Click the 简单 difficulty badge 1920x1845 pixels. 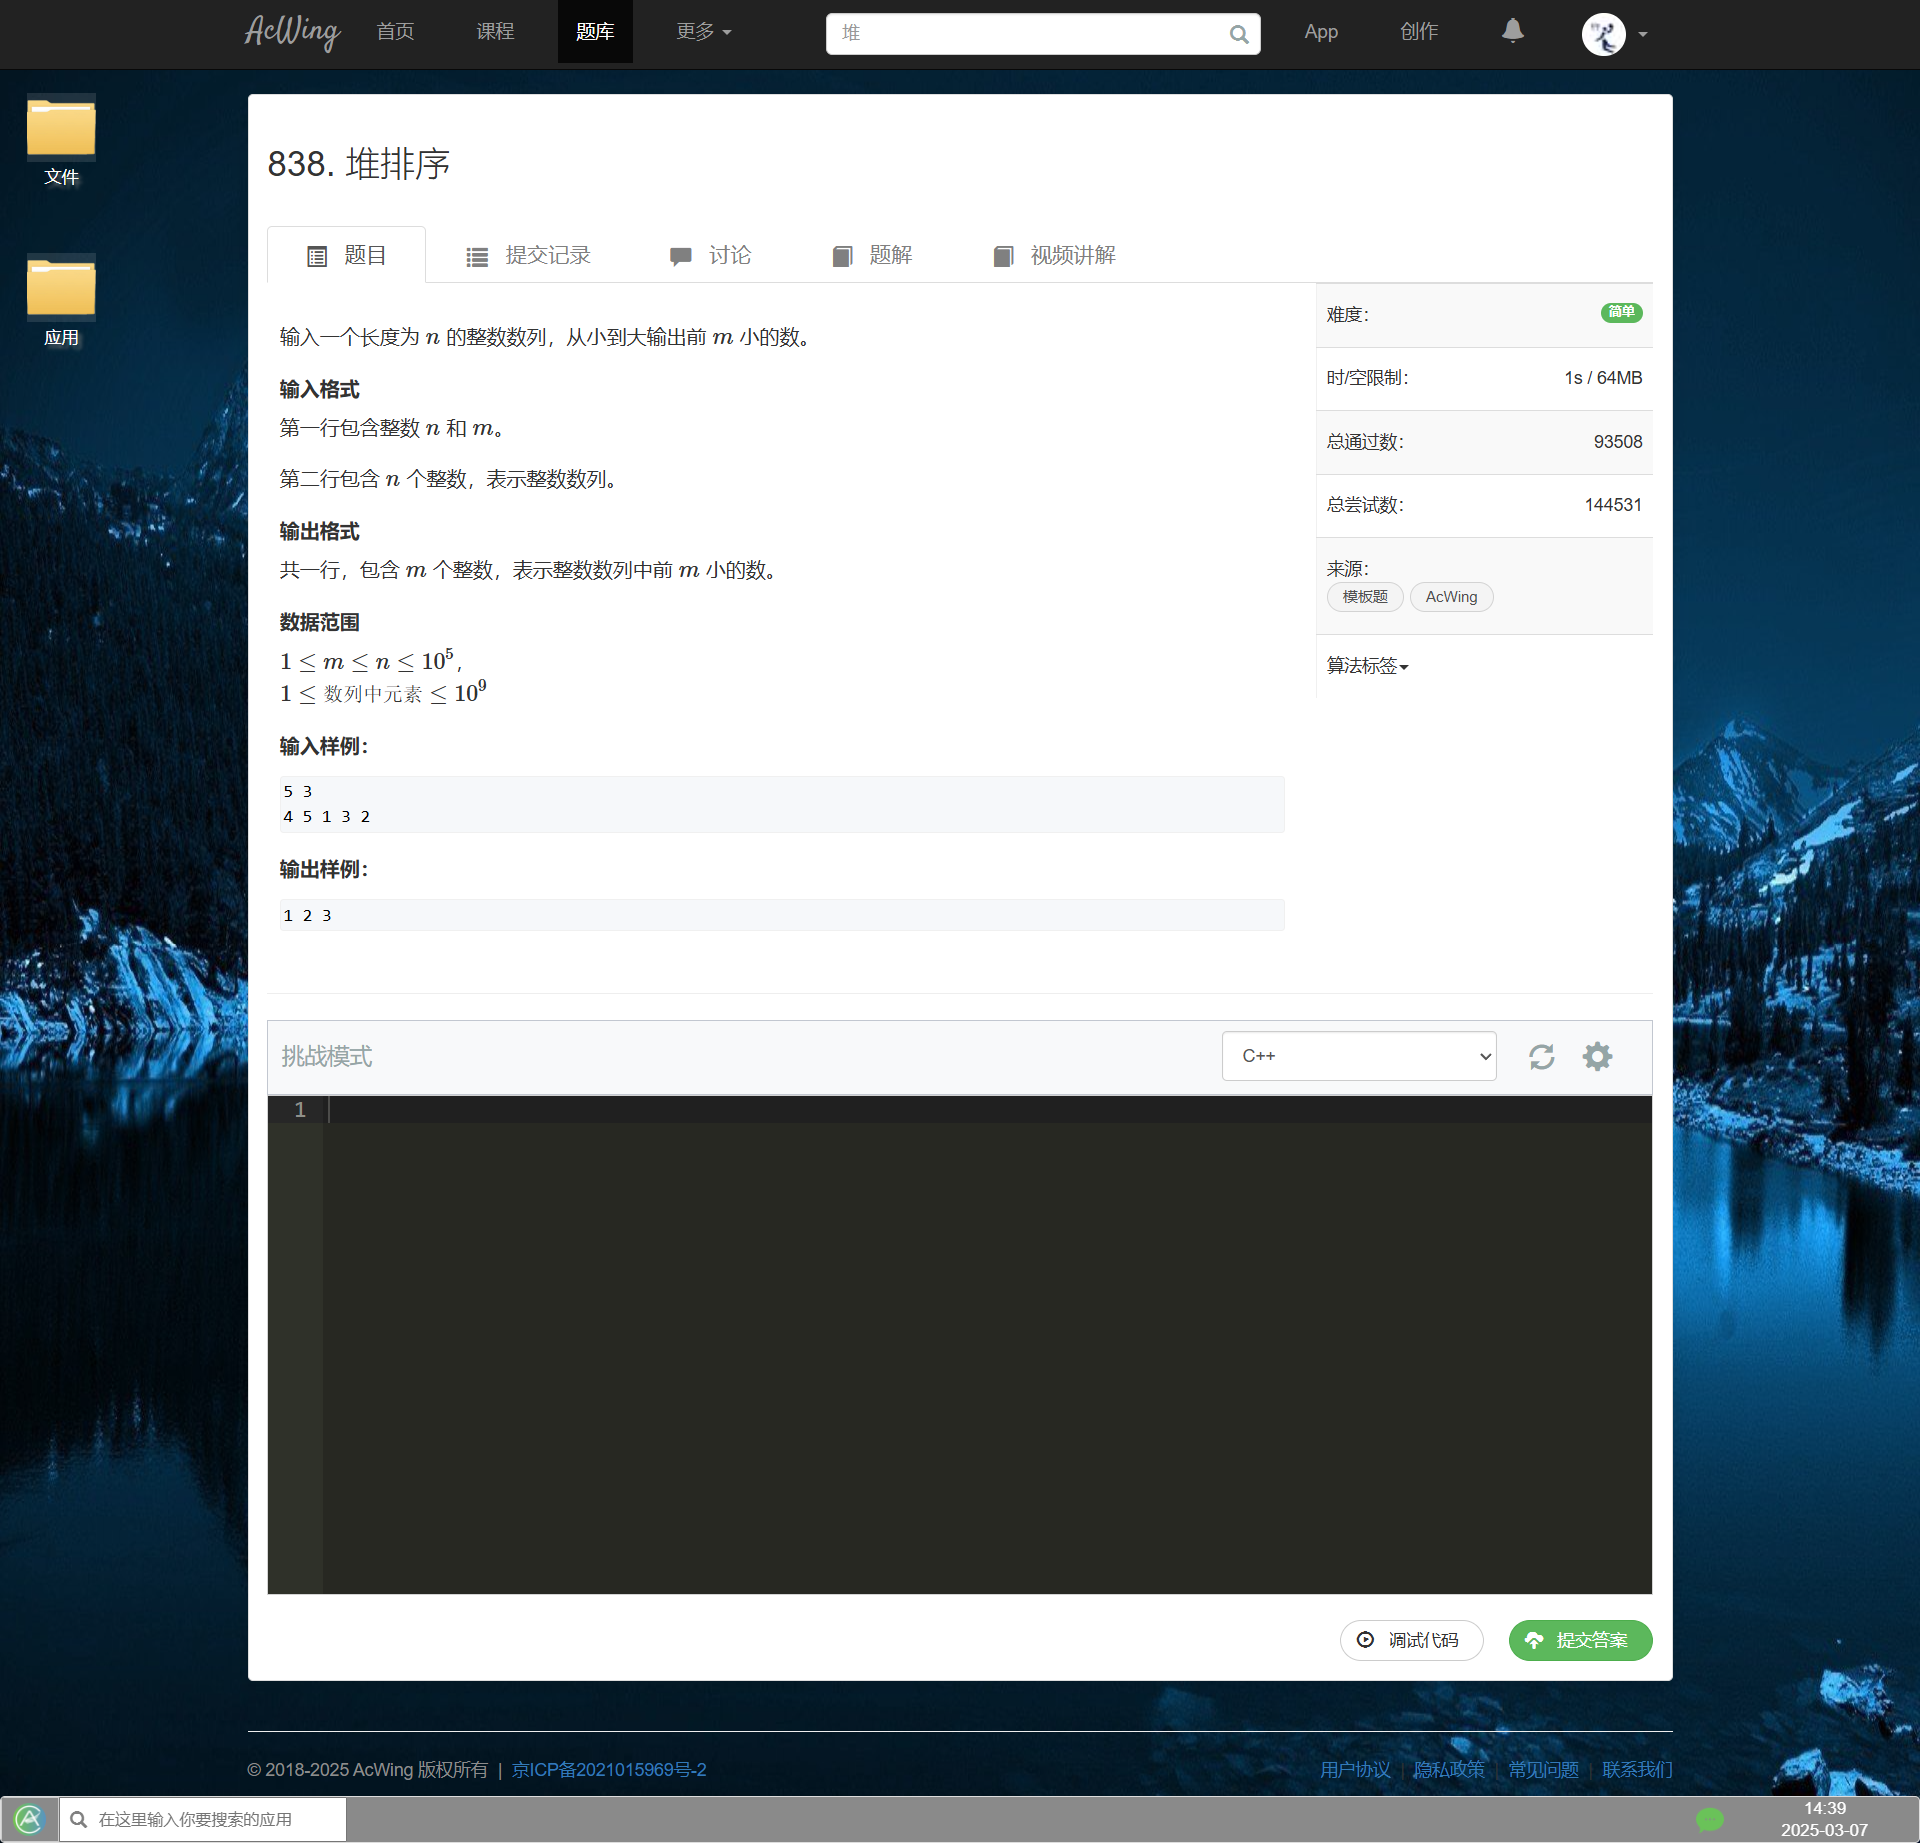point(1621,312)
